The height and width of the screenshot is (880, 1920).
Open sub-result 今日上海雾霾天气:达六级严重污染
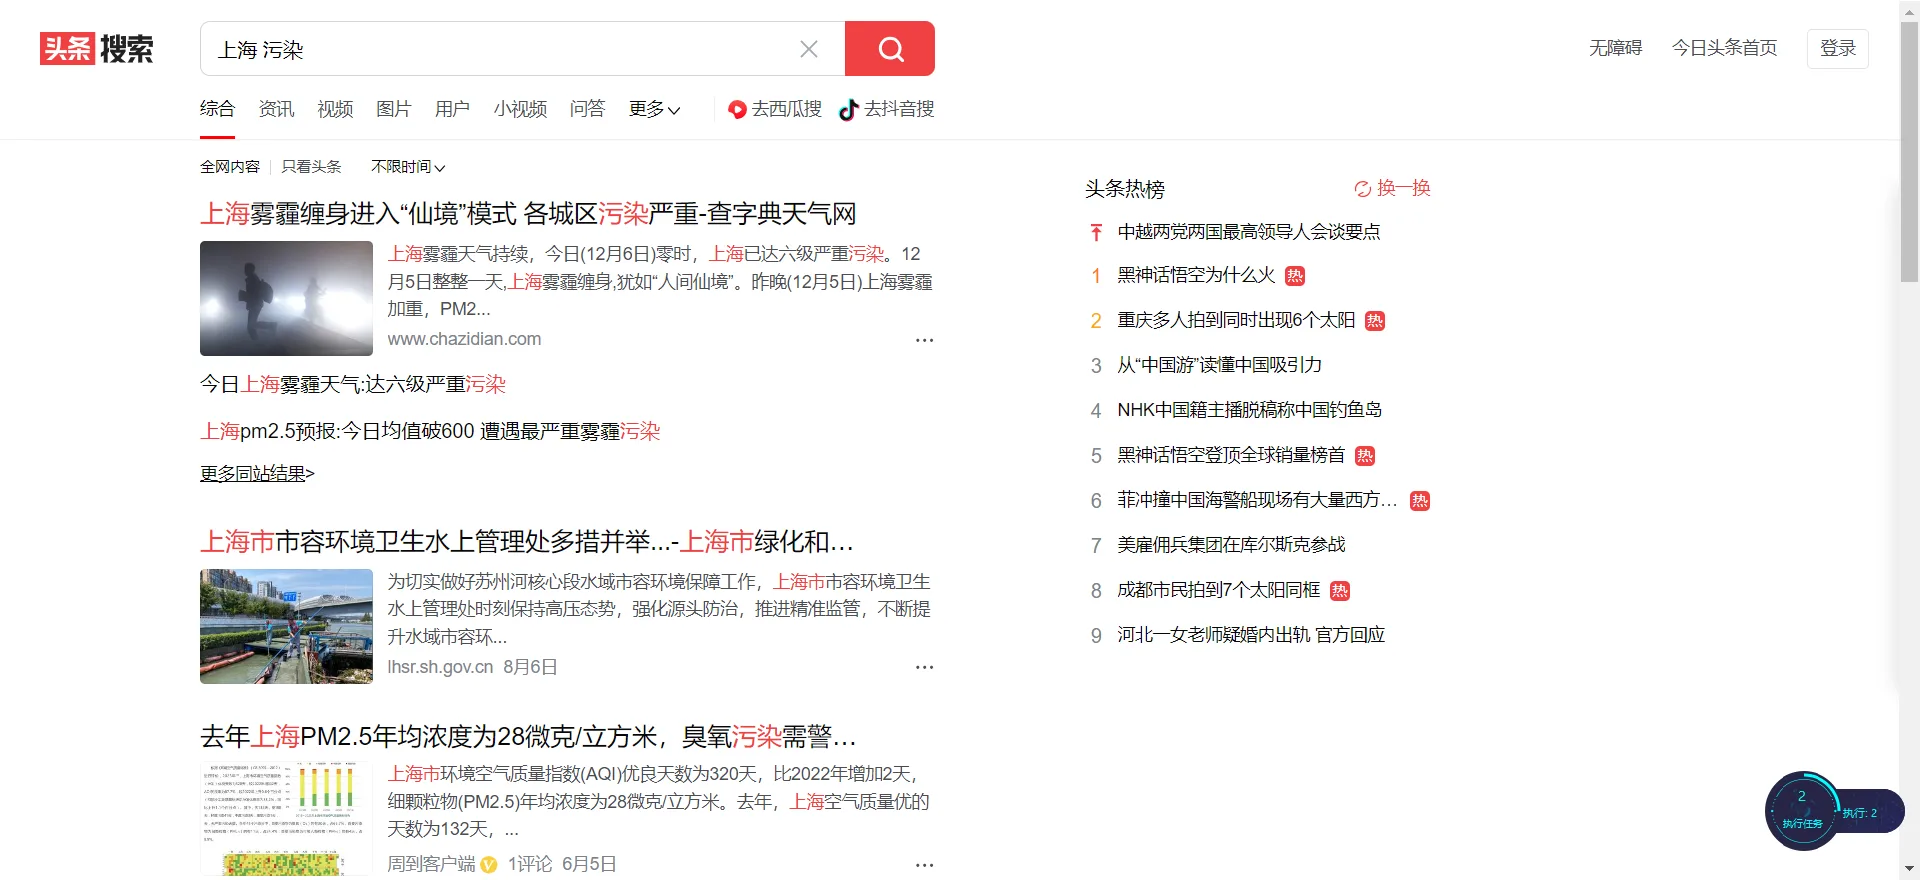click(x=353, y=384)
